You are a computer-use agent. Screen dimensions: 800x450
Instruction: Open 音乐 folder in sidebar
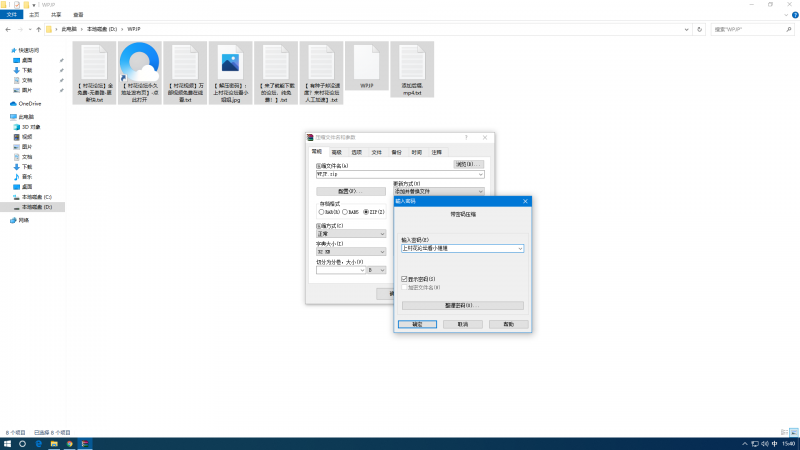(x=27, y=177)
